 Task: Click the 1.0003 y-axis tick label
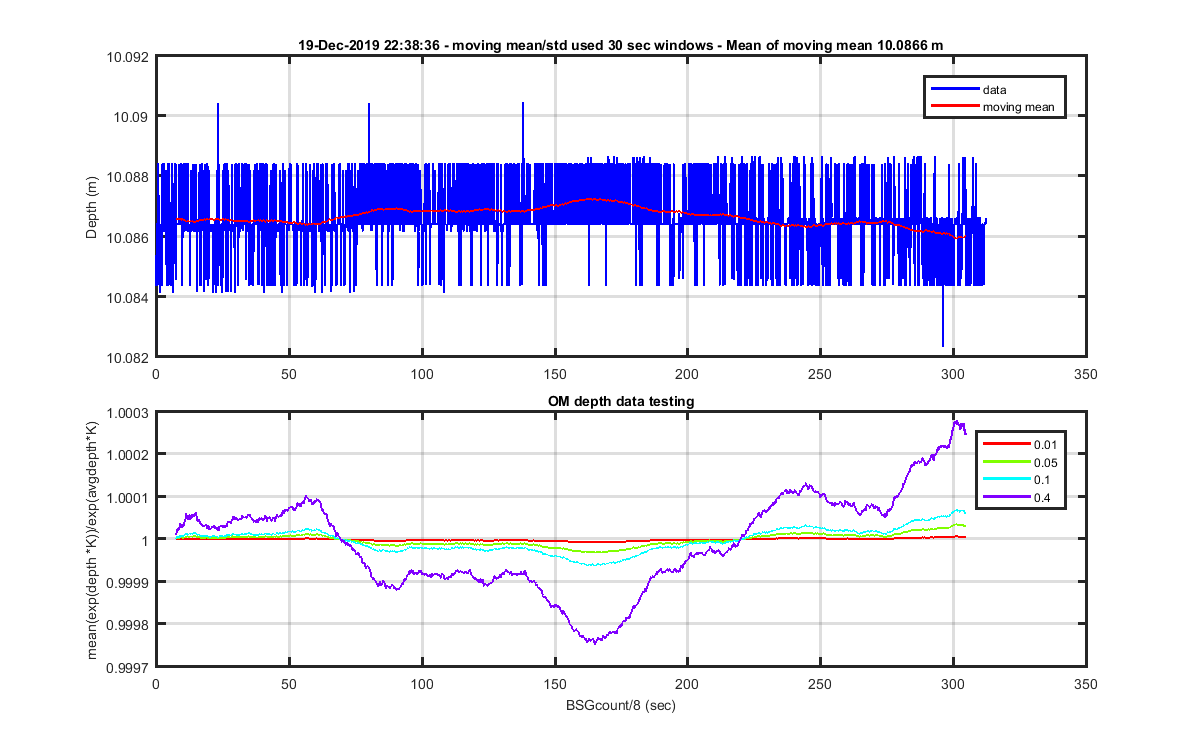[128, 413]
